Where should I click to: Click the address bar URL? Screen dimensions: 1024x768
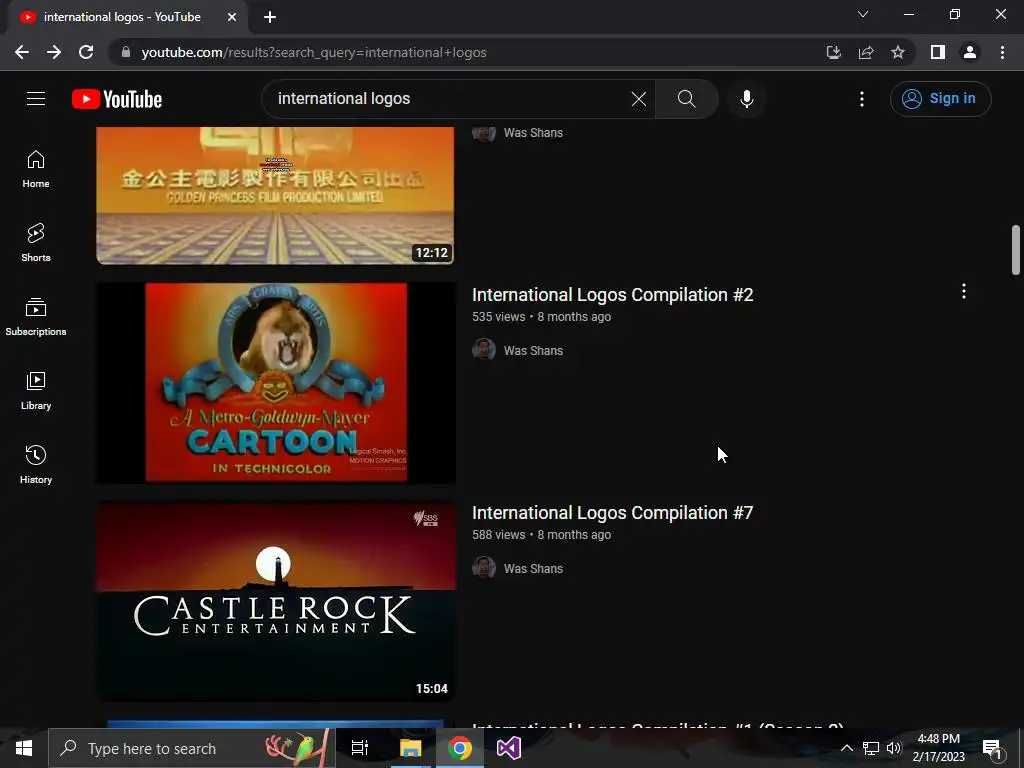[313, 52]
